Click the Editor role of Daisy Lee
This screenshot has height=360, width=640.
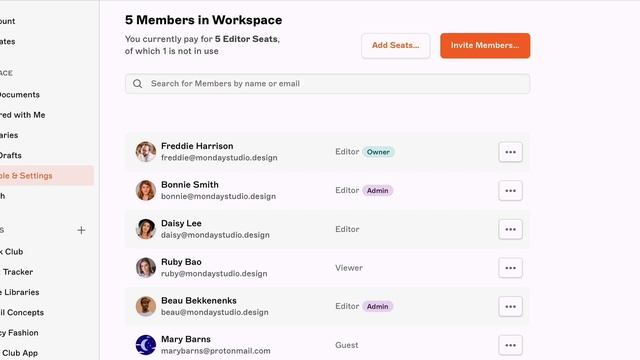click(x=347, y=229)
